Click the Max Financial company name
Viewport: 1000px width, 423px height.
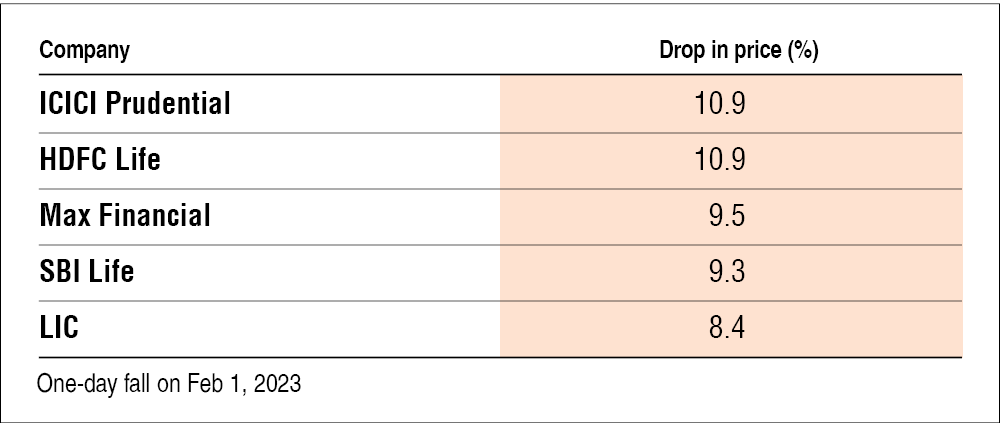click(x=125, y=215)
